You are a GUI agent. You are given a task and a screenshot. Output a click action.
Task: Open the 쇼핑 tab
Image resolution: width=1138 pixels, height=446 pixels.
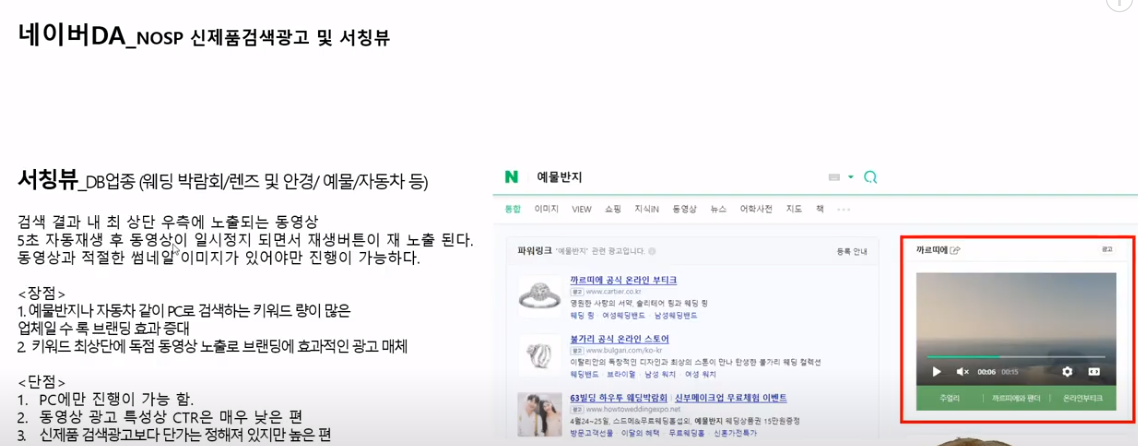pos(613,209)
